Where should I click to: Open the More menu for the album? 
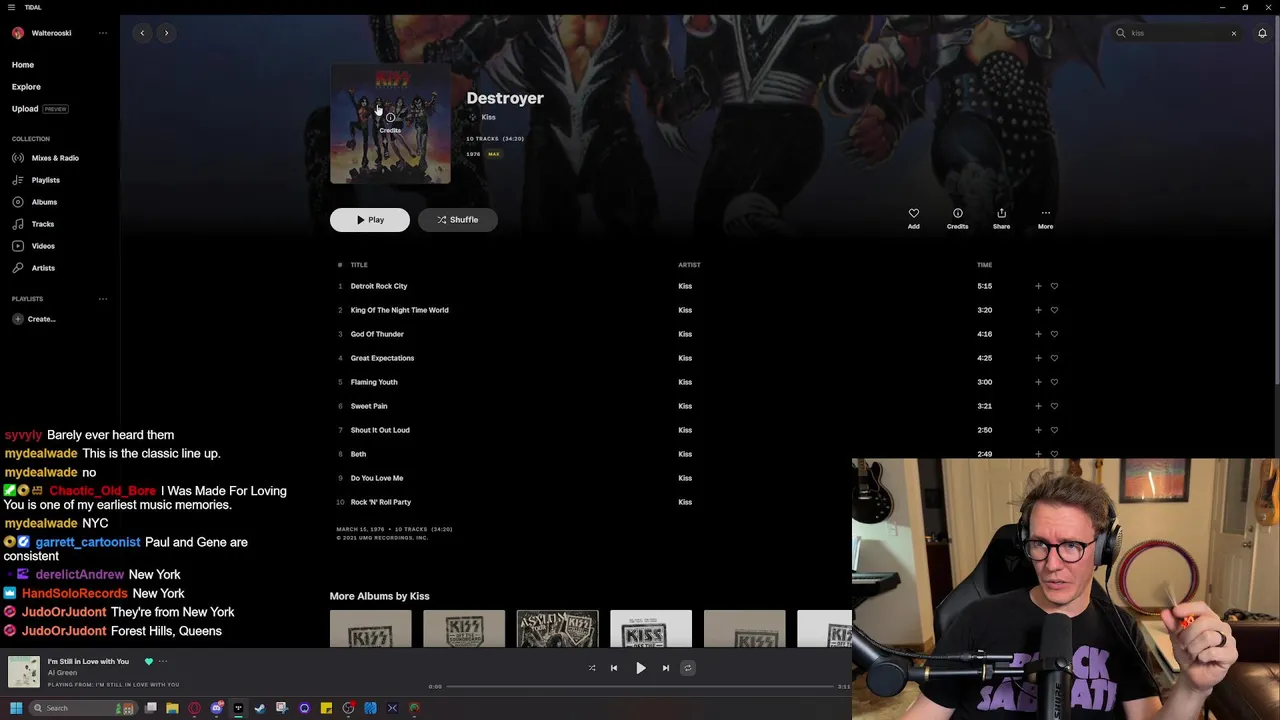[x=1045, y=217]
